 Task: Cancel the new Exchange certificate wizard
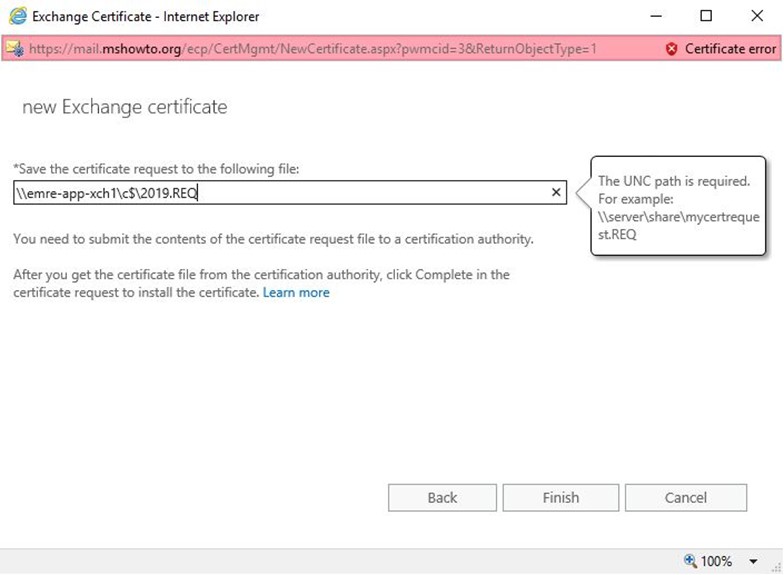coord(686,498)
